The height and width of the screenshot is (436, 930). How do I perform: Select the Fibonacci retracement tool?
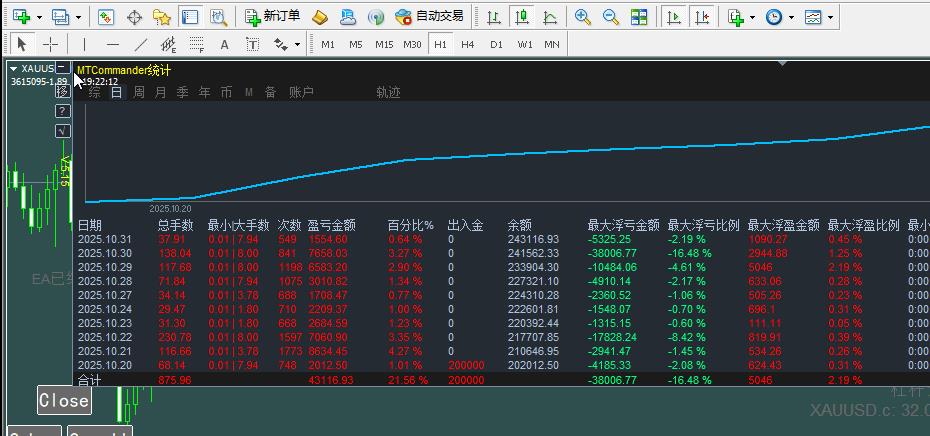(x=196, y=44)
